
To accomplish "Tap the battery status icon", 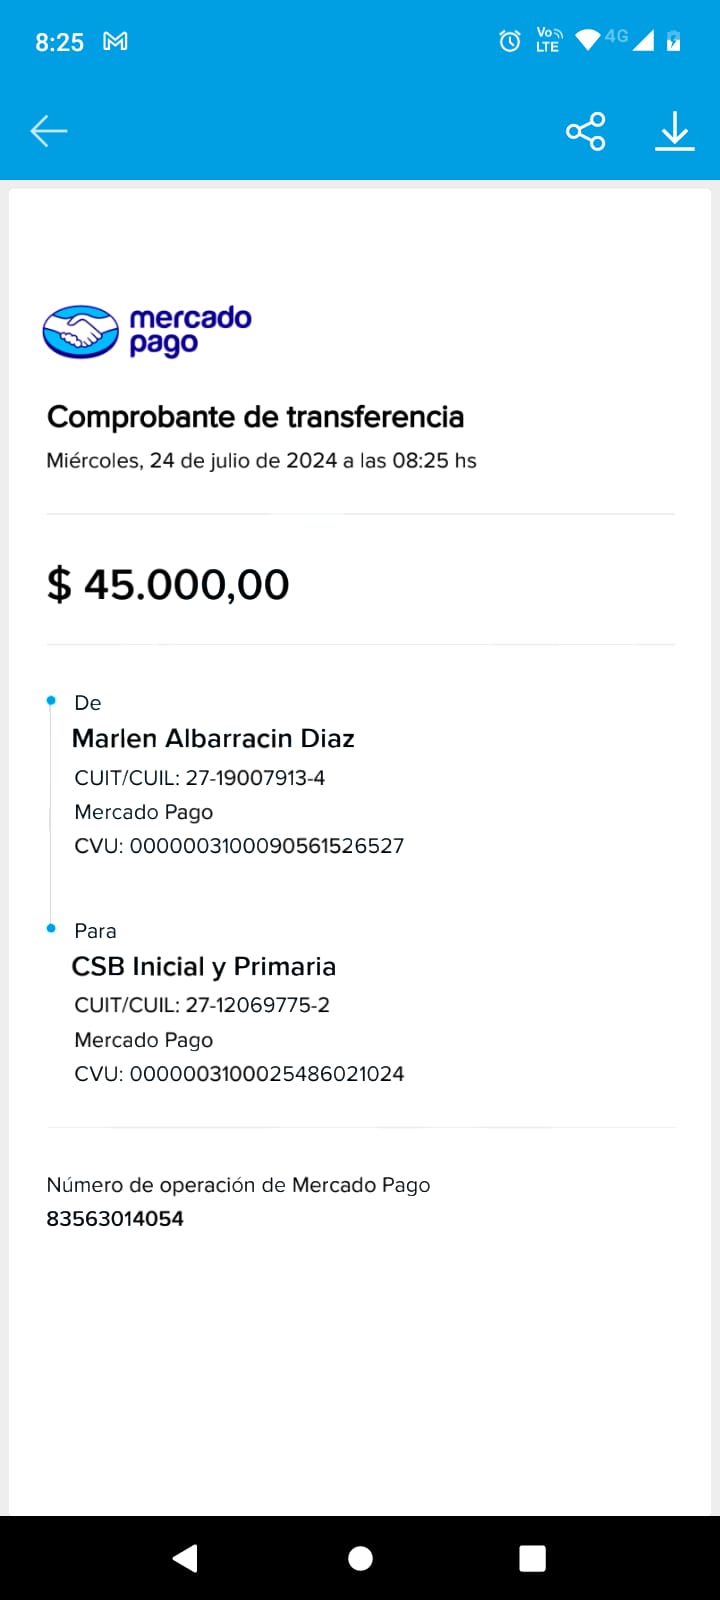I will tap(674, 41).
